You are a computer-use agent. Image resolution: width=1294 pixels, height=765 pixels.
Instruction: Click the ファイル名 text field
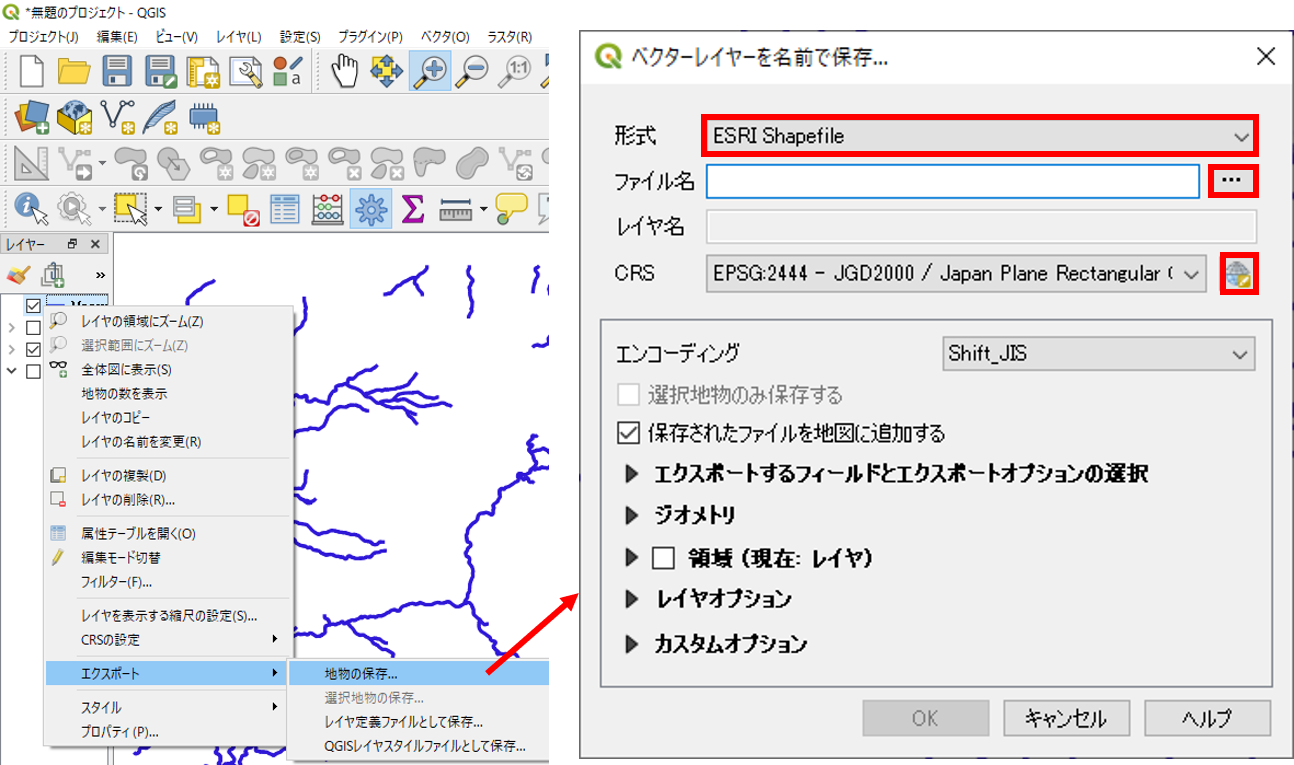click(x=952, y=180)
